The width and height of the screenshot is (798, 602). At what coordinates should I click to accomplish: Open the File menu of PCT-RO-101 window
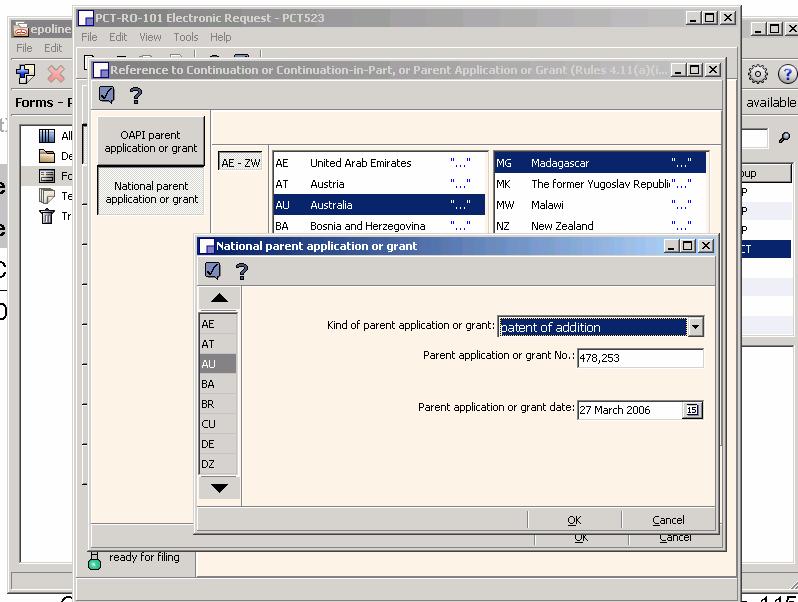point(89,37)
